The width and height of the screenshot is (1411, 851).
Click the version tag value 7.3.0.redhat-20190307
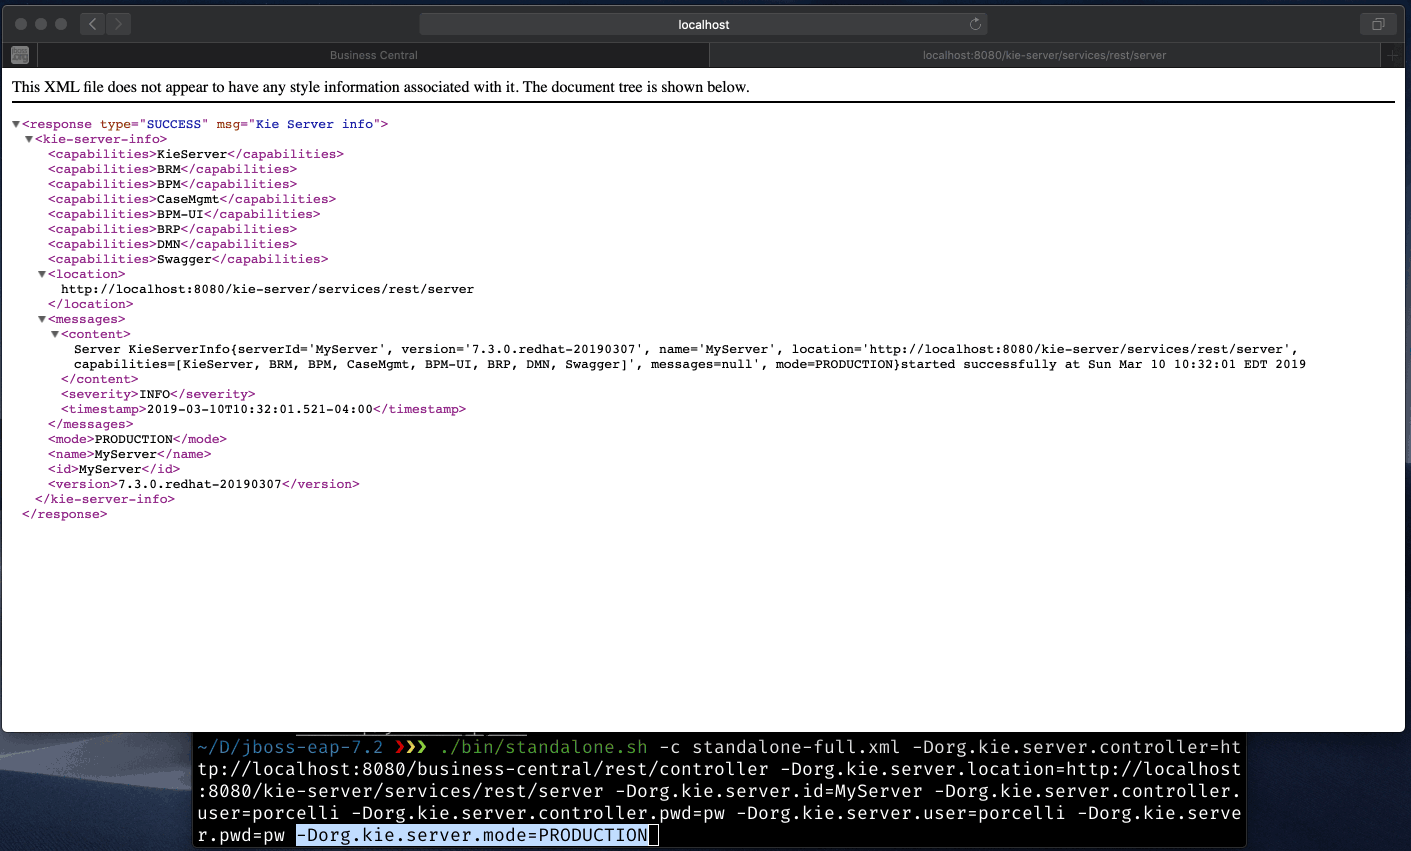pyautogui.click(x=200, y=484)
